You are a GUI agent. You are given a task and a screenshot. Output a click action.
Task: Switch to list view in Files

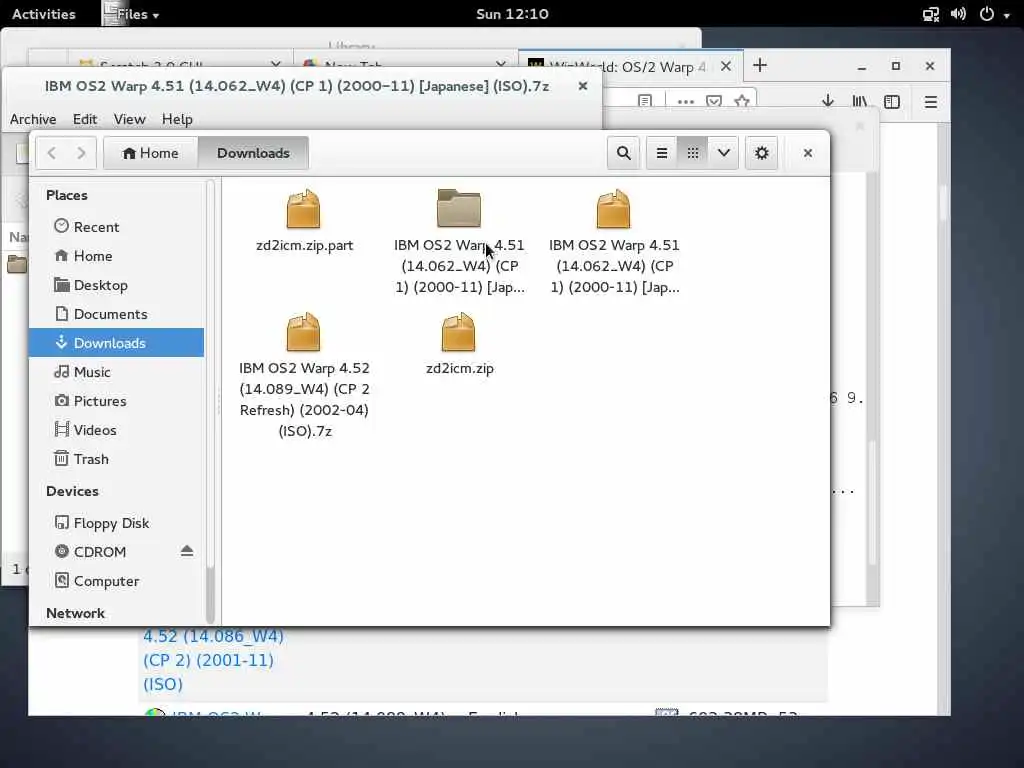(662, 153)
